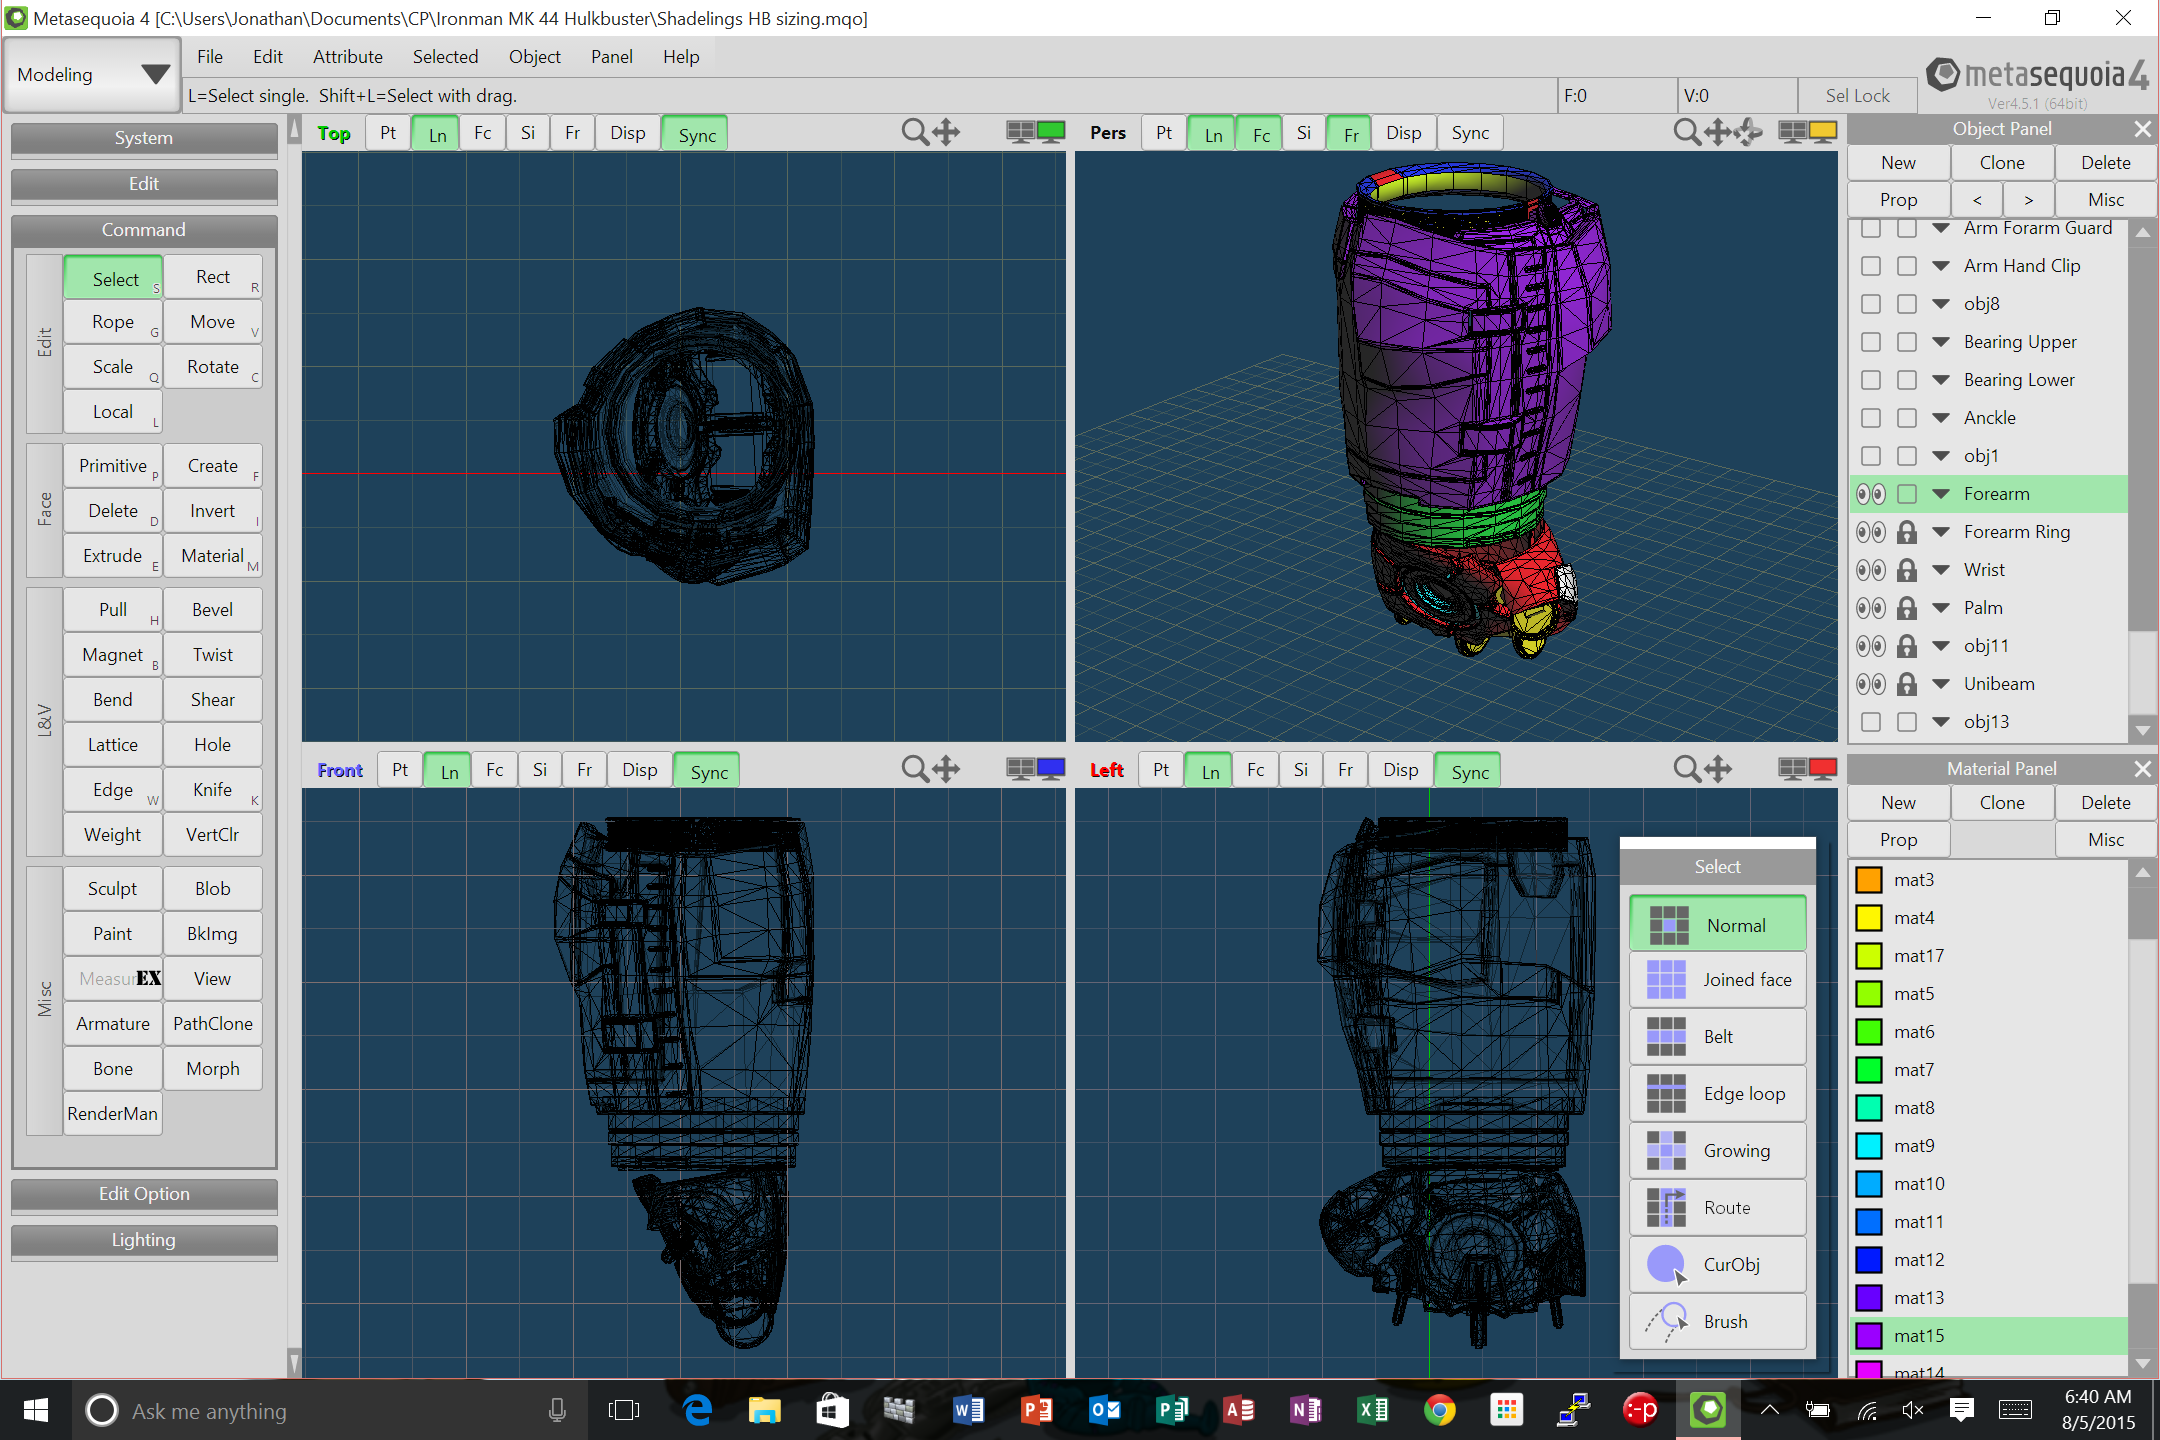Choose Brush selection mode

[1717, 1322]
